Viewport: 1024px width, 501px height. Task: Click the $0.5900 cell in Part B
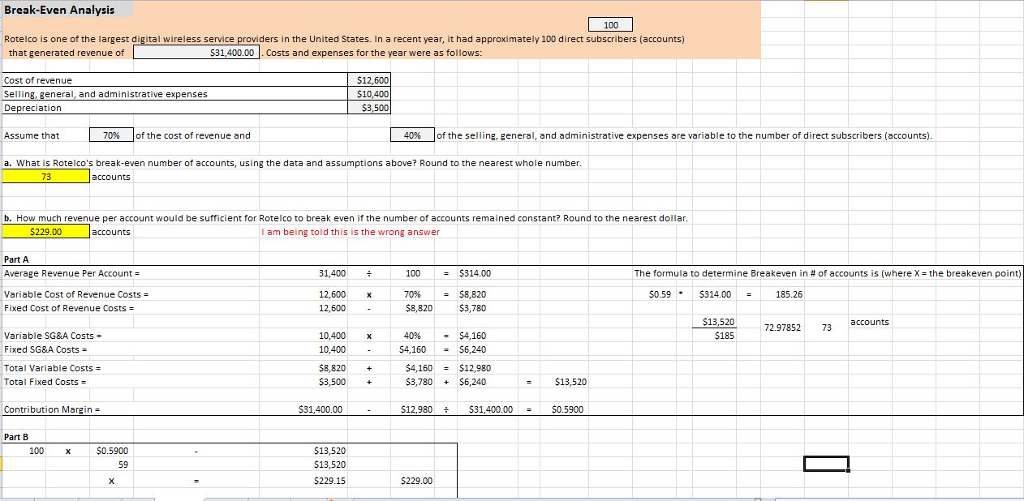[112, 451]
